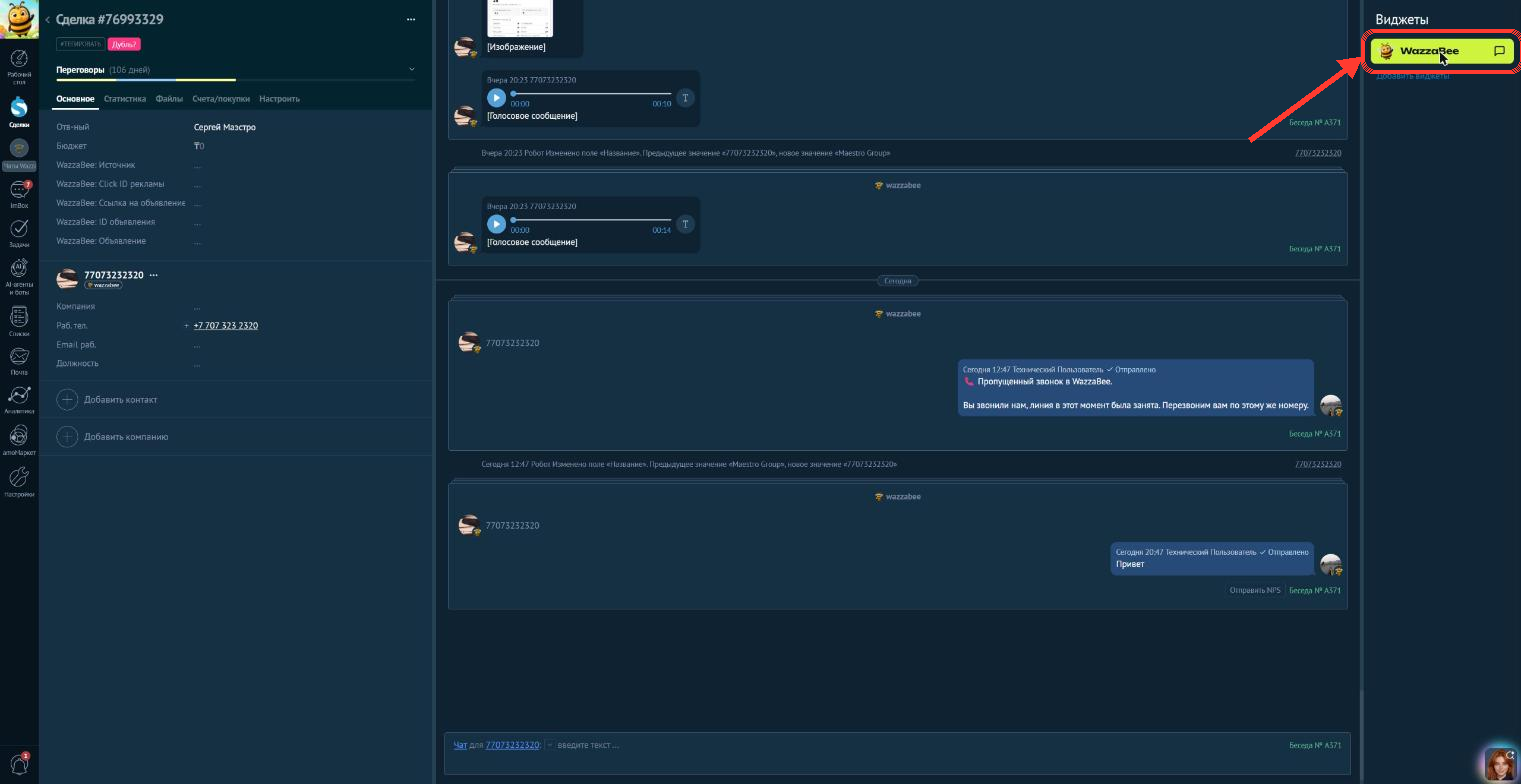The width and height of the screenshot is (1521, 784).
Task: Transcribe the 00:10 voice message
Action: pyautogui.click(x=685, y=98)
